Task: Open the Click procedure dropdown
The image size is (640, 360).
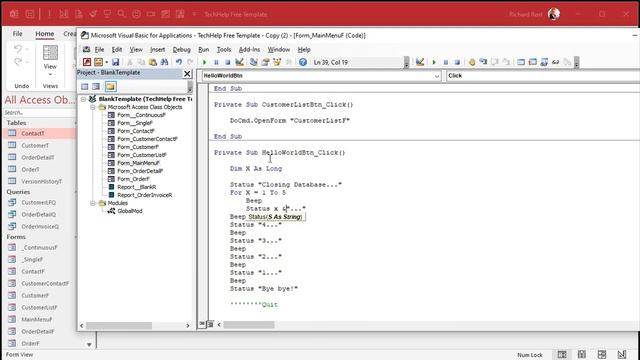Action: point(543,76)
